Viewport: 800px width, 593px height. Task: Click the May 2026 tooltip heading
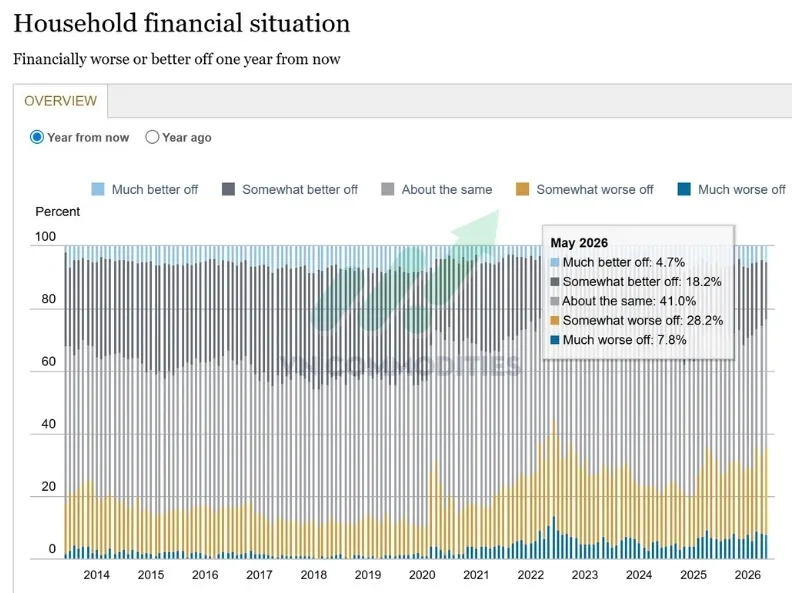click(579, 243)
